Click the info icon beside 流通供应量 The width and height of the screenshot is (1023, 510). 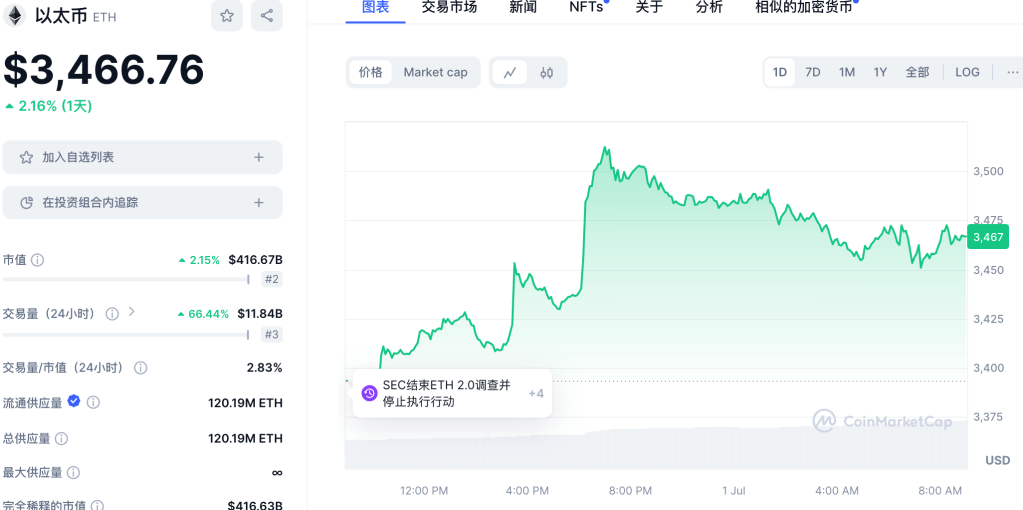pyautogui.click(x=93, y=402)
